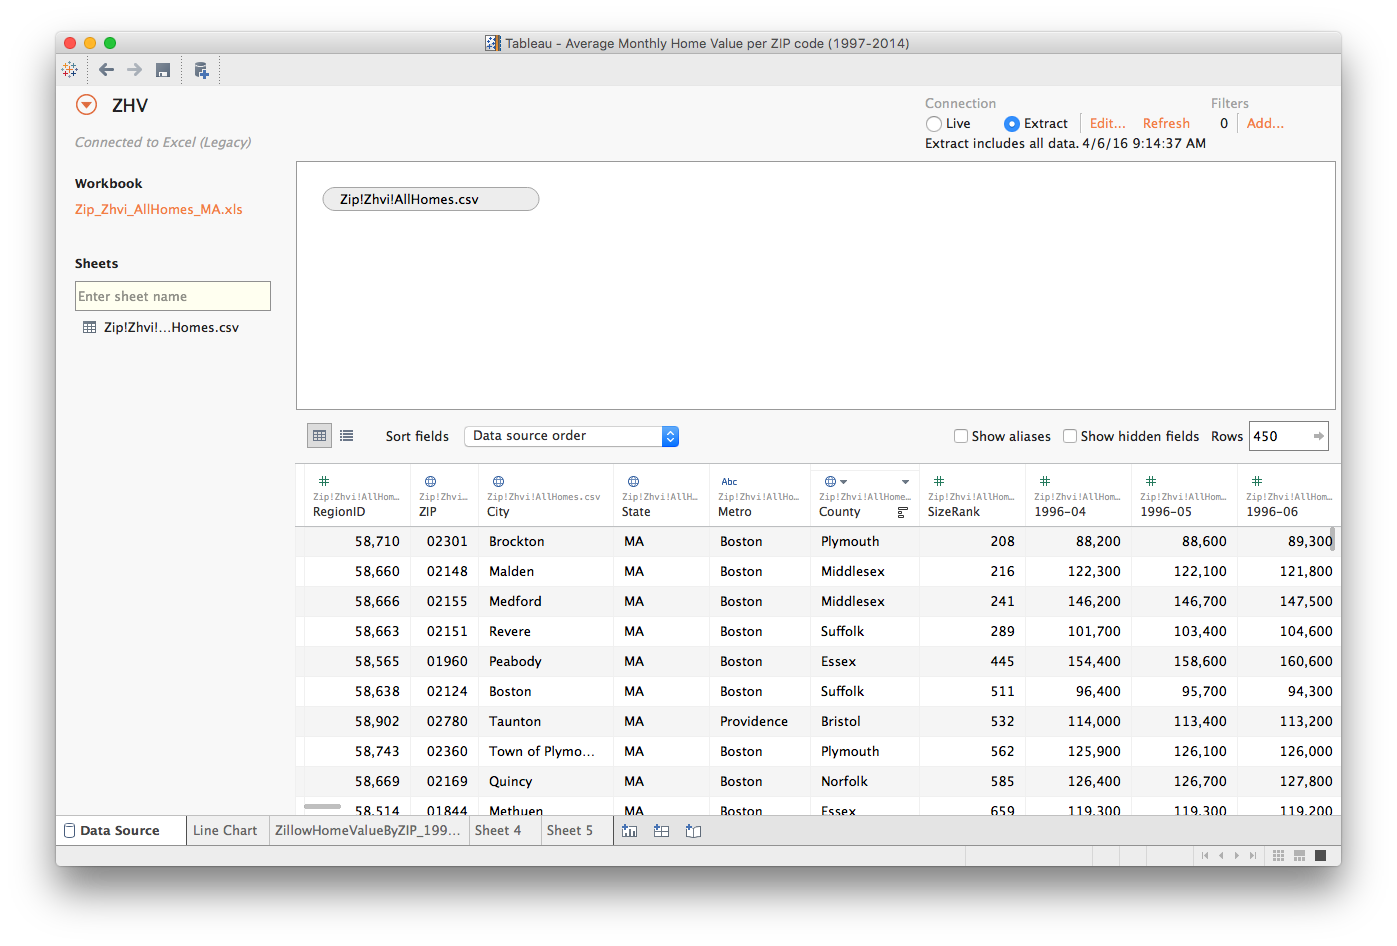The height and width of the screenshot is (946, 1397).
Task: Go to next sheet navigation arrow
Action: tap(1237, 855)
